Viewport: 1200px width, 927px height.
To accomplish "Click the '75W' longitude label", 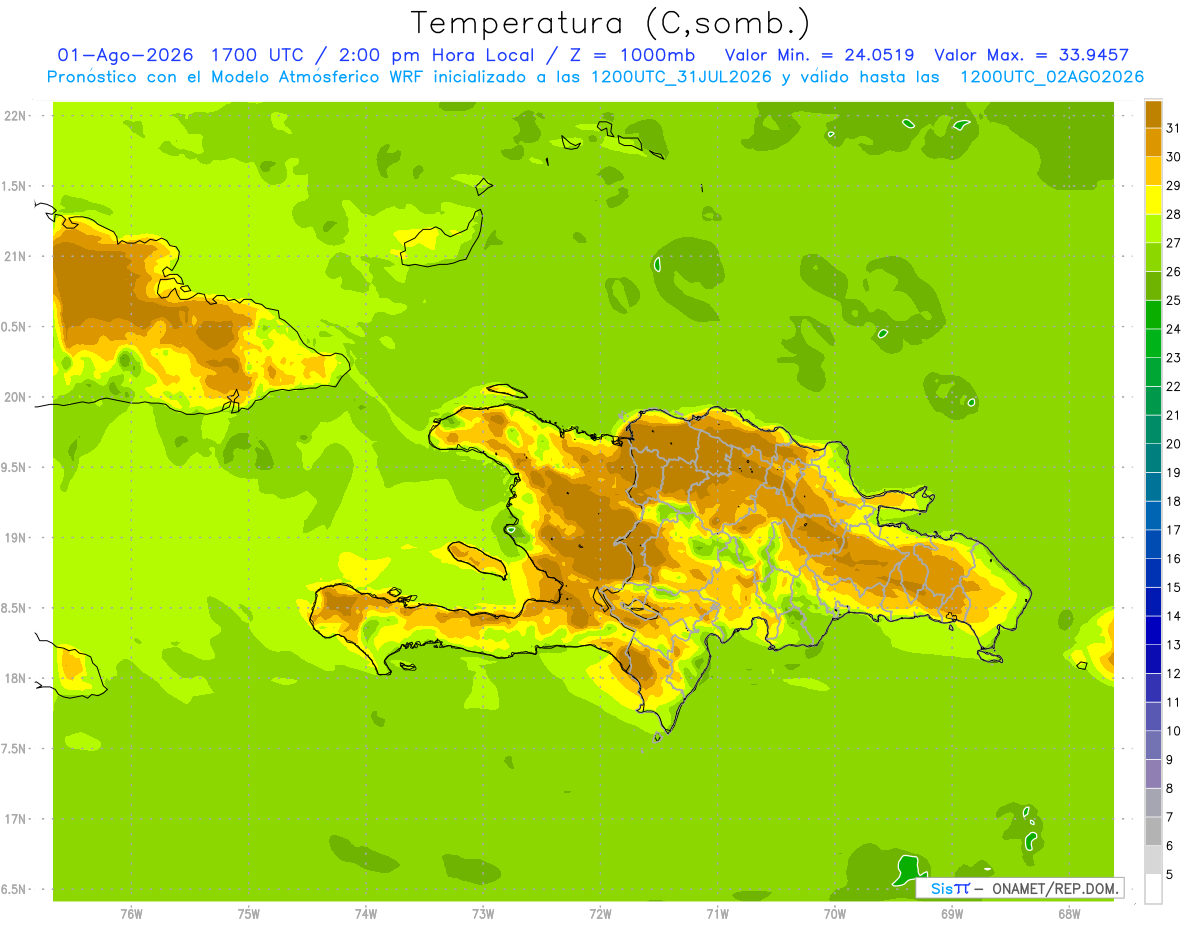I will tap(249, 914).
